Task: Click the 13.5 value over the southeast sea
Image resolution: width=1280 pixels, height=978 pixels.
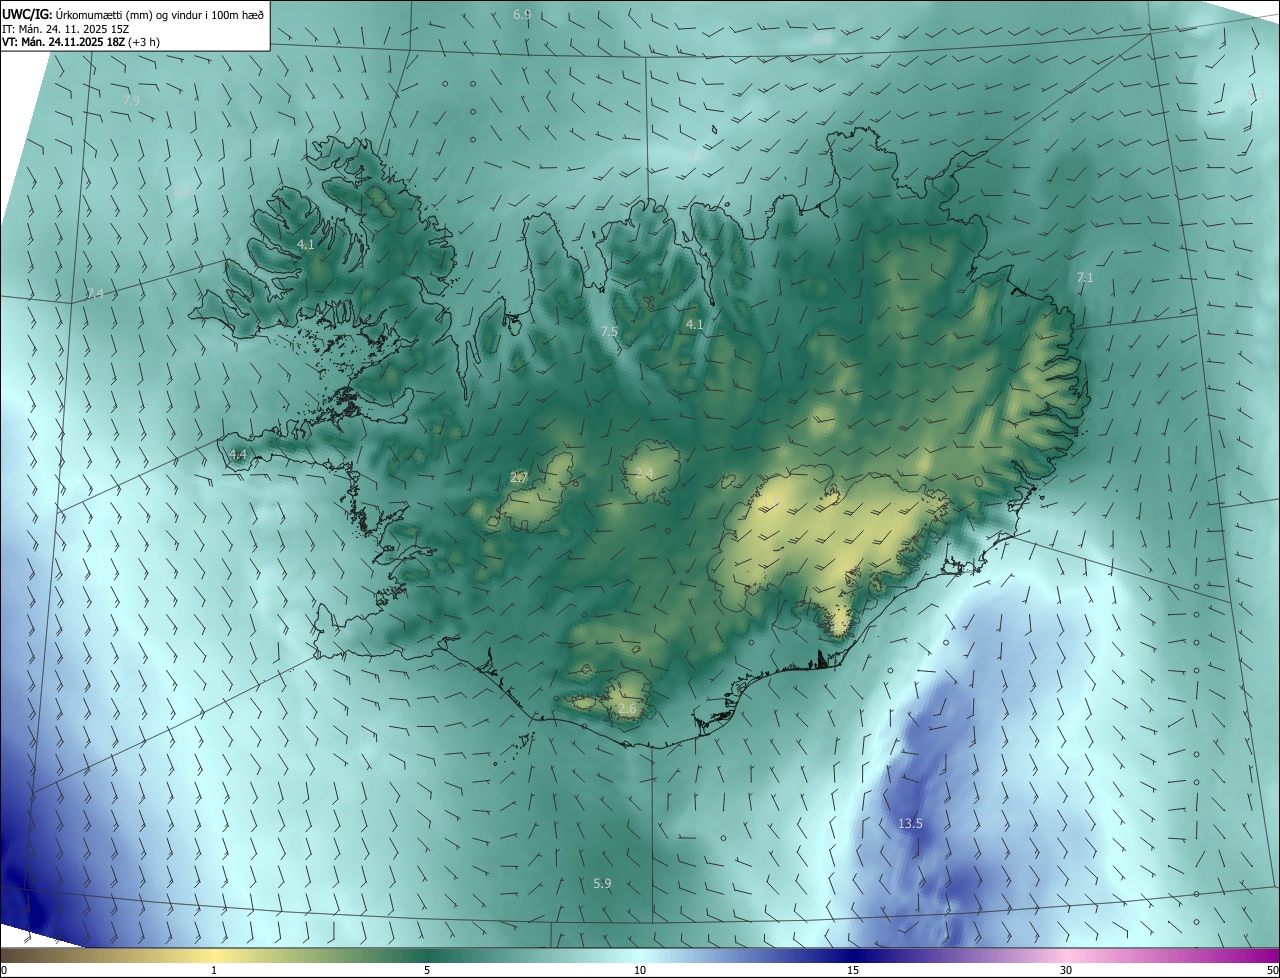Action: pos(910,823)
